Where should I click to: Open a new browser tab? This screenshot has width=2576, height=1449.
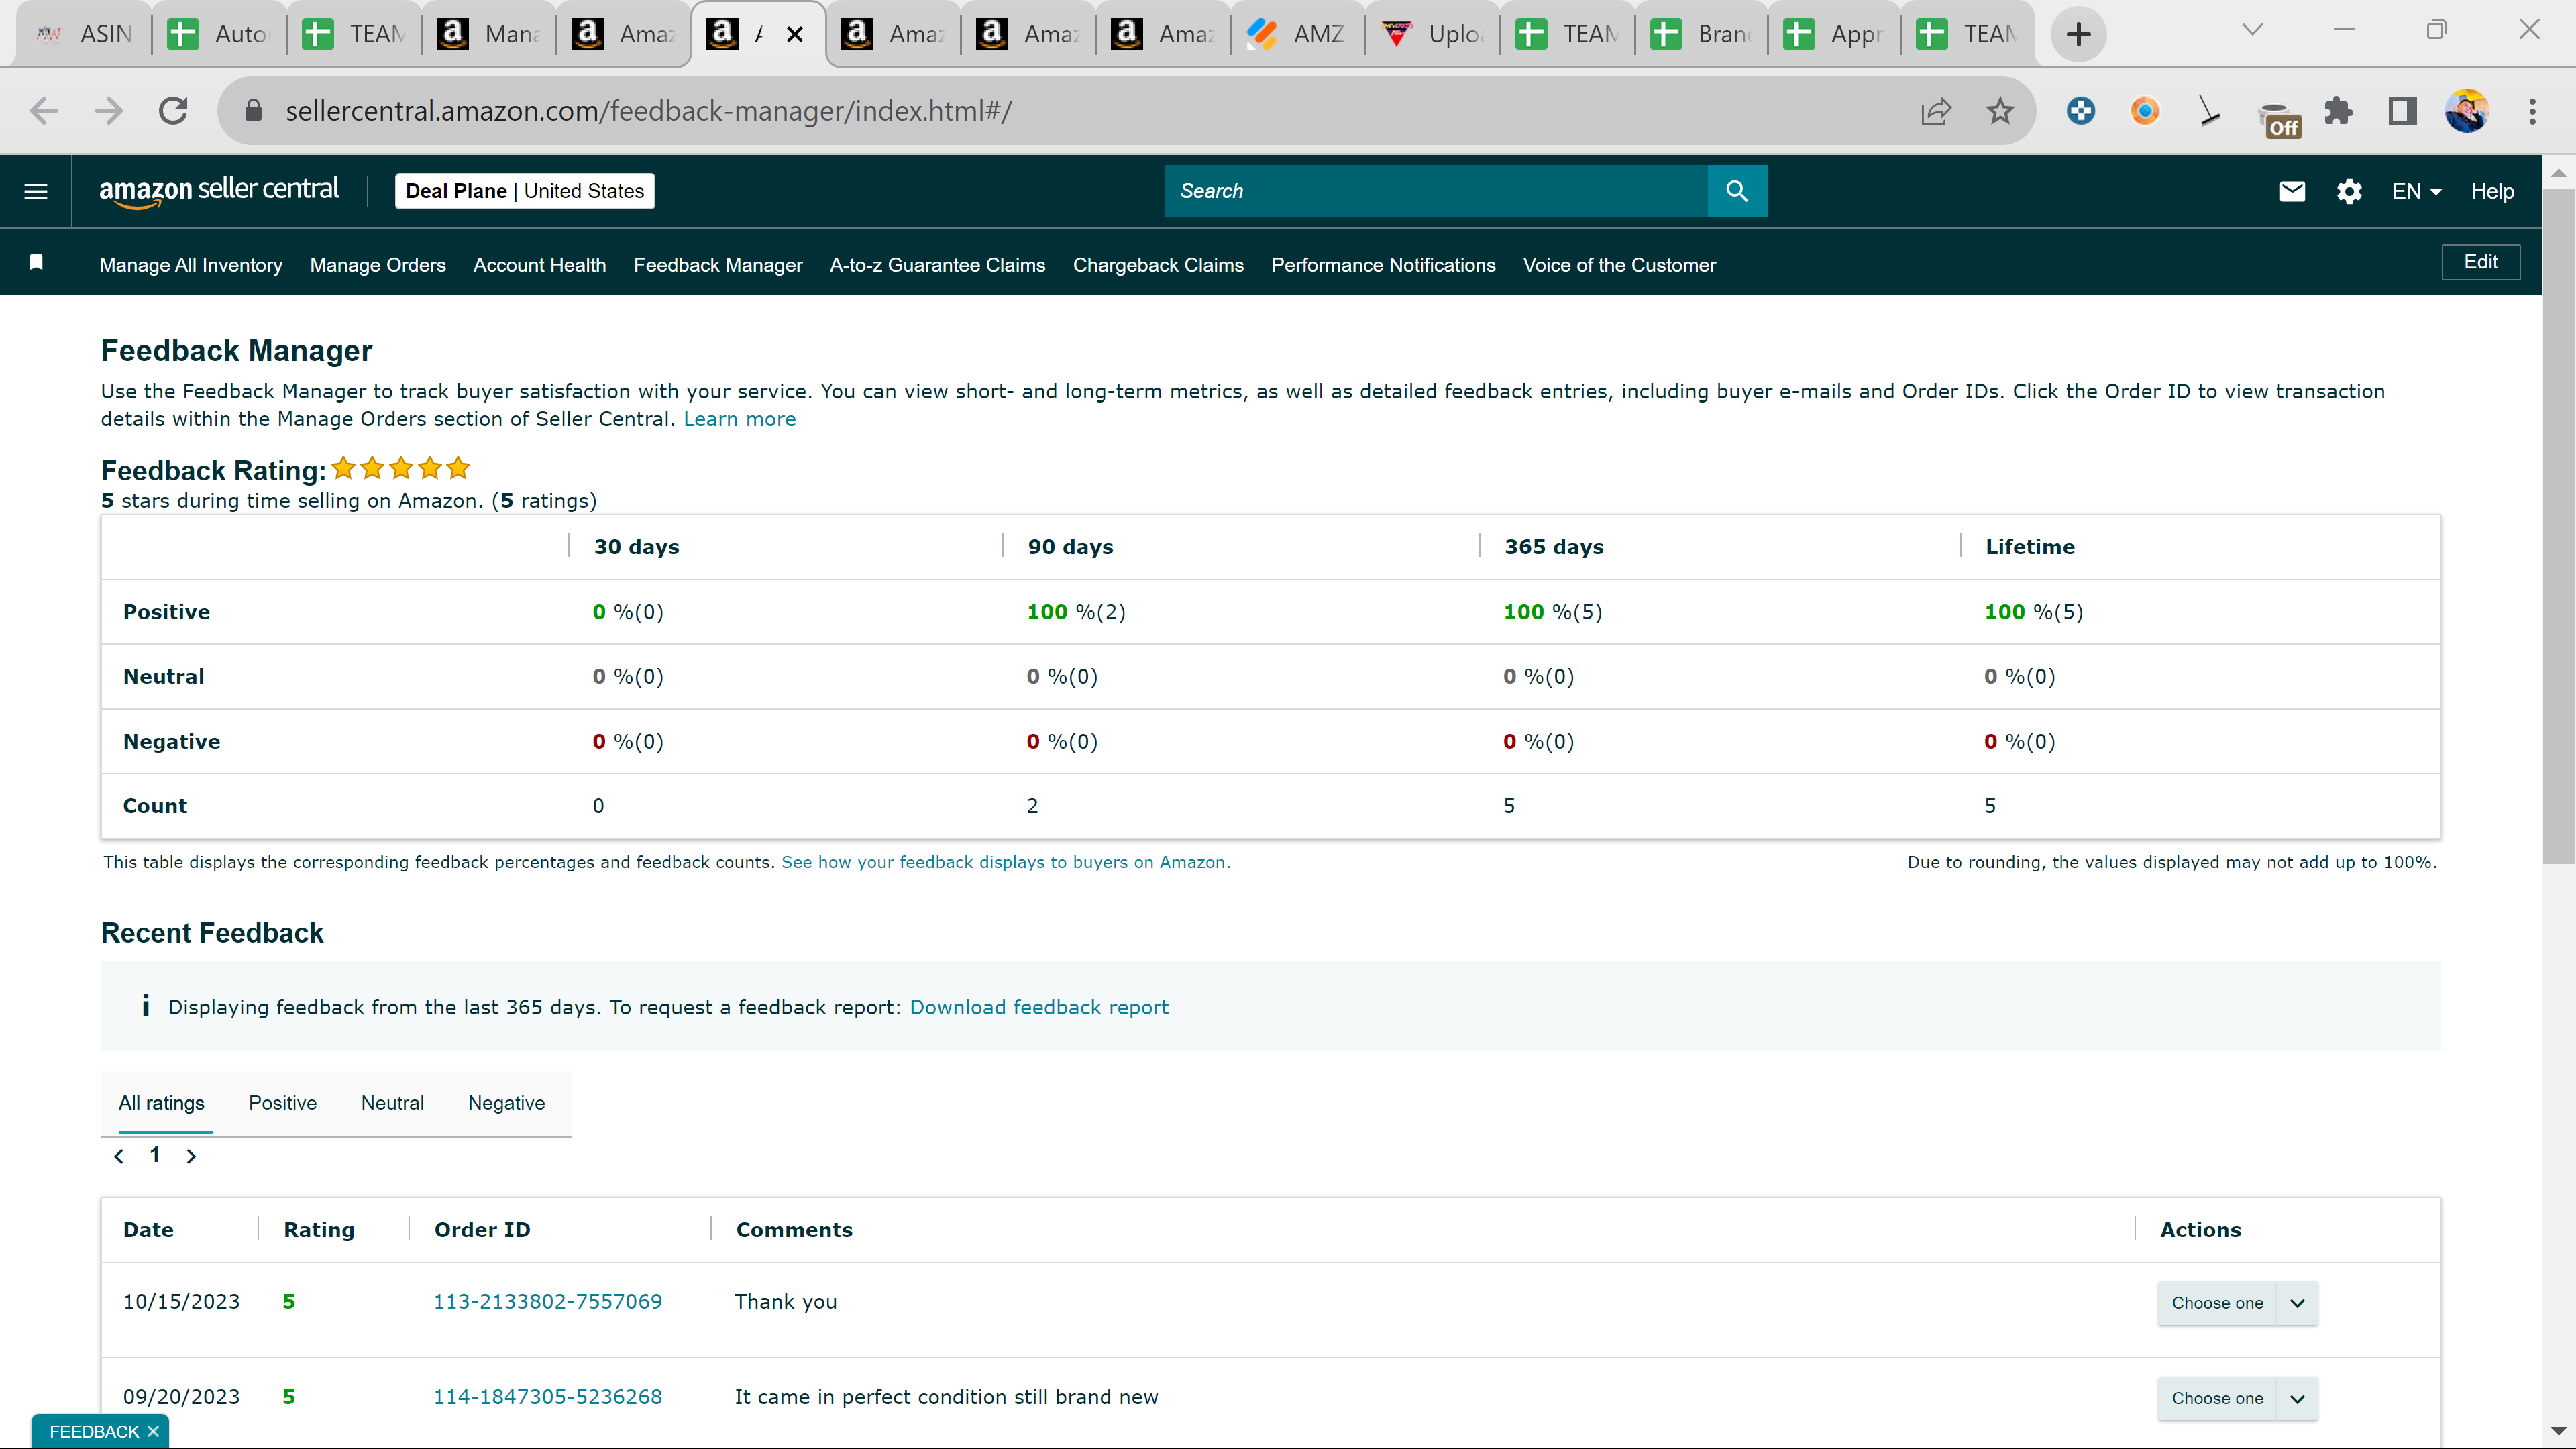(2079, 34)
